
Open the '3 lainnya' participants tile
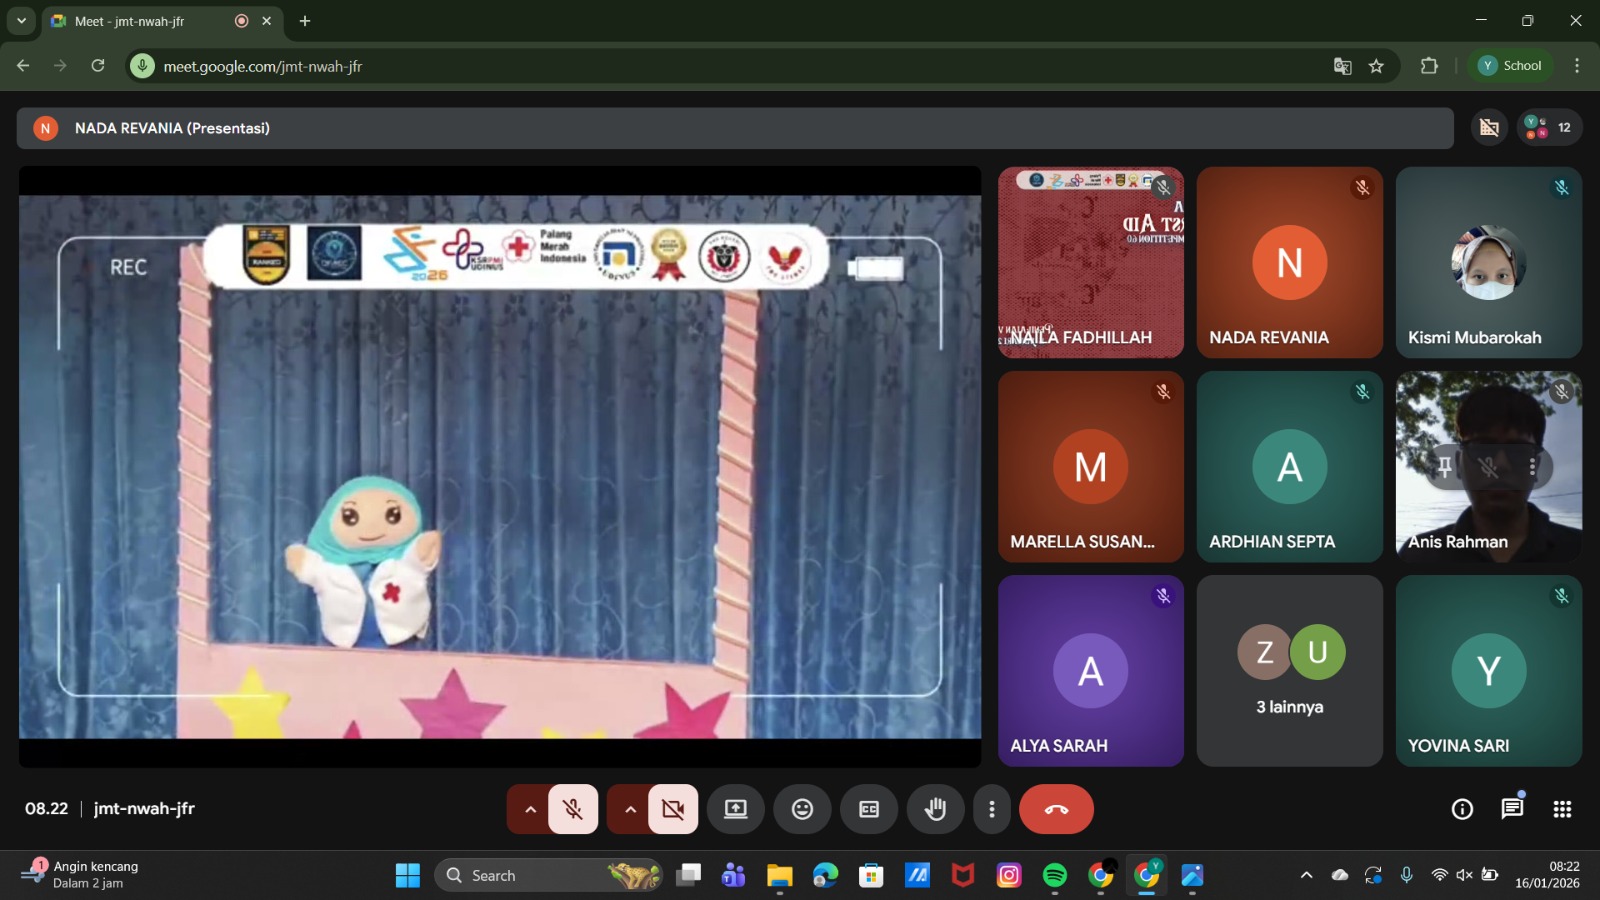tap(1289, 670)
